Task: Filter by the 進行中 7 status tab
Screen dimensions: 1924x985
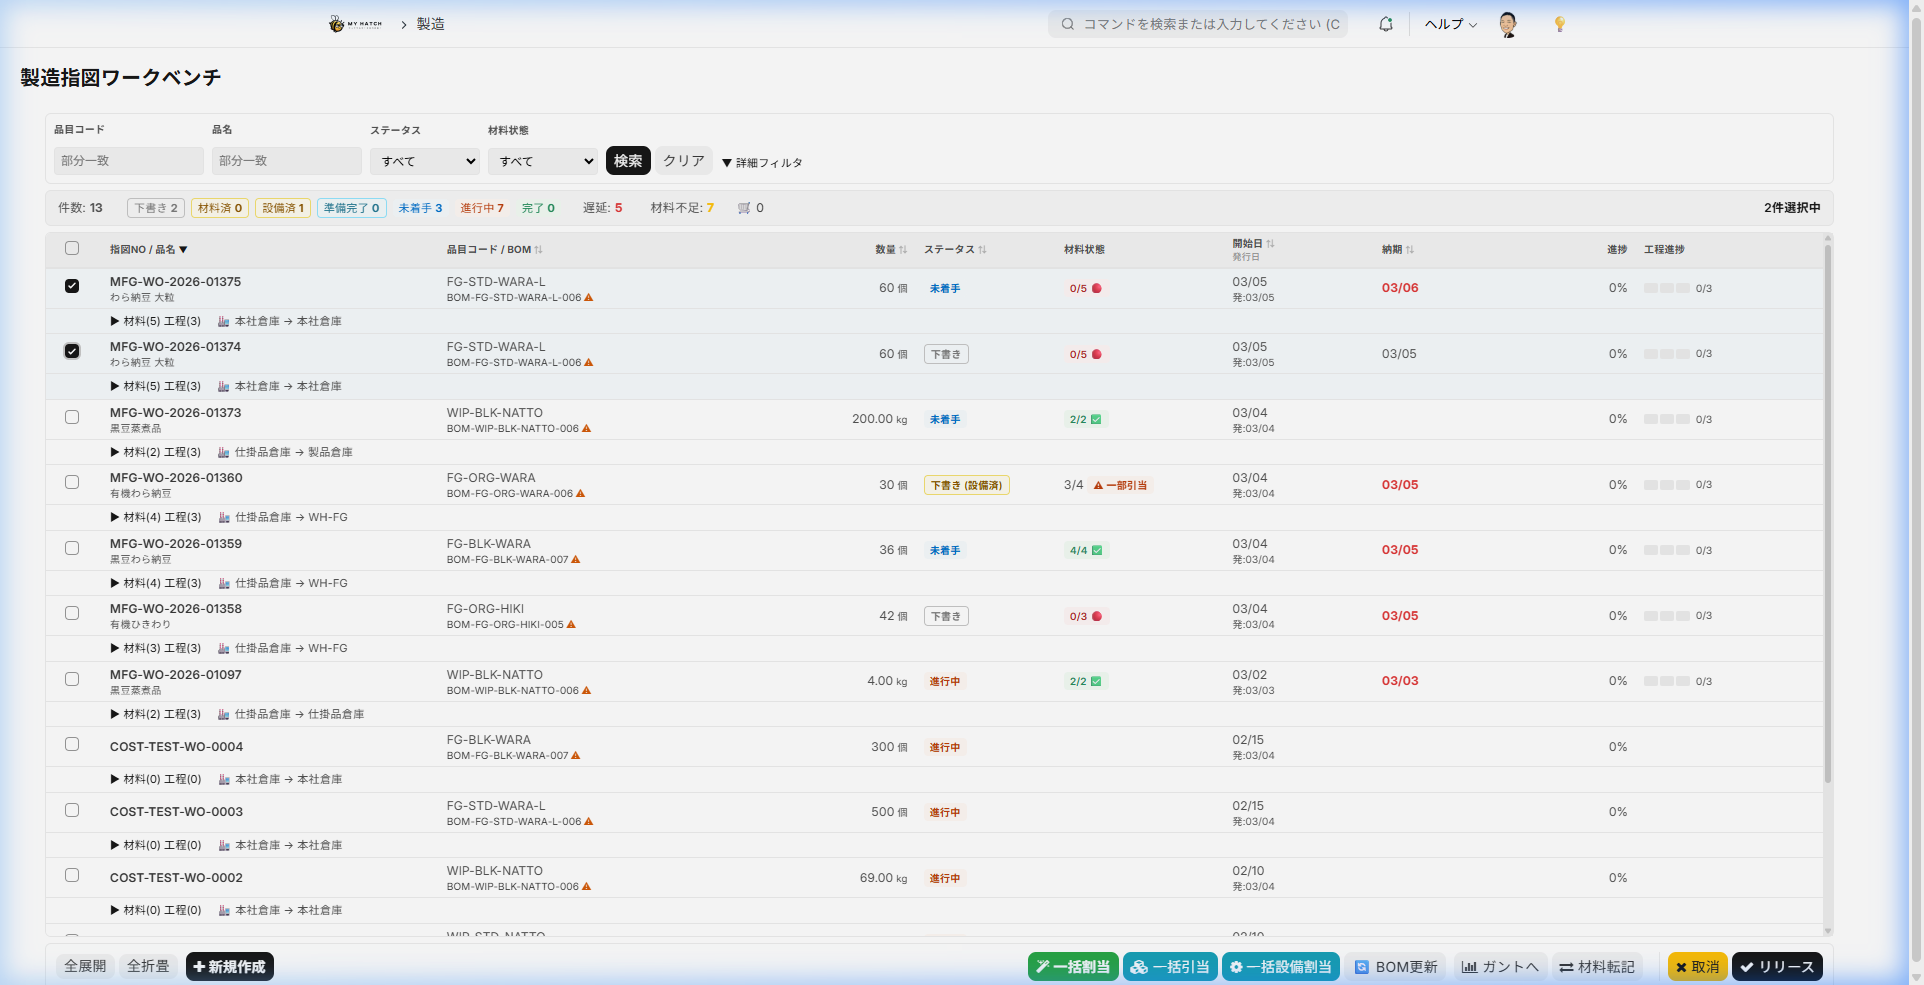Action: [x=482, y=208]
